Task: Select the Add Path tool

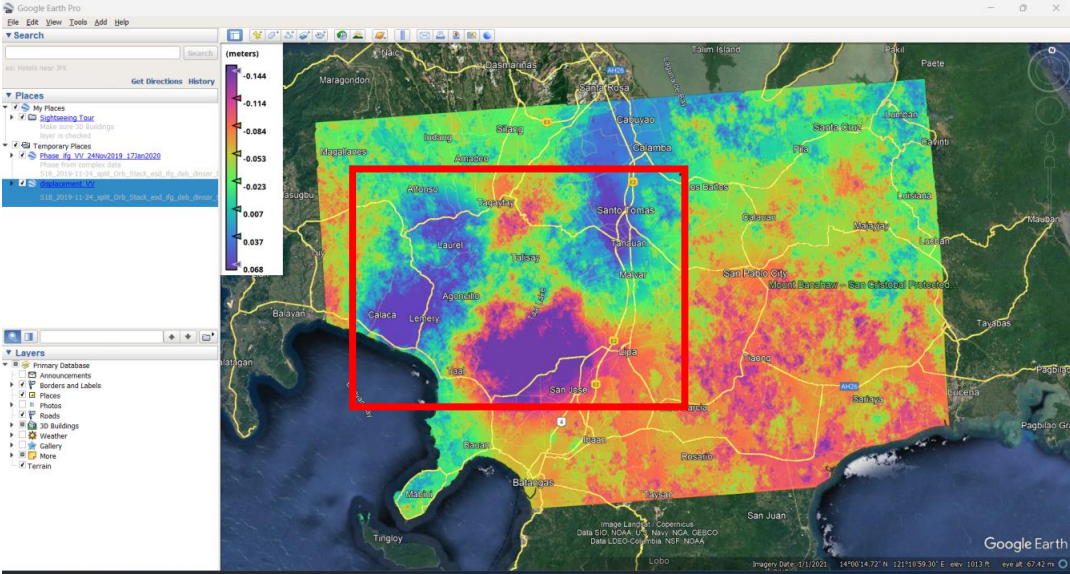Action: (x=289, y=35)
